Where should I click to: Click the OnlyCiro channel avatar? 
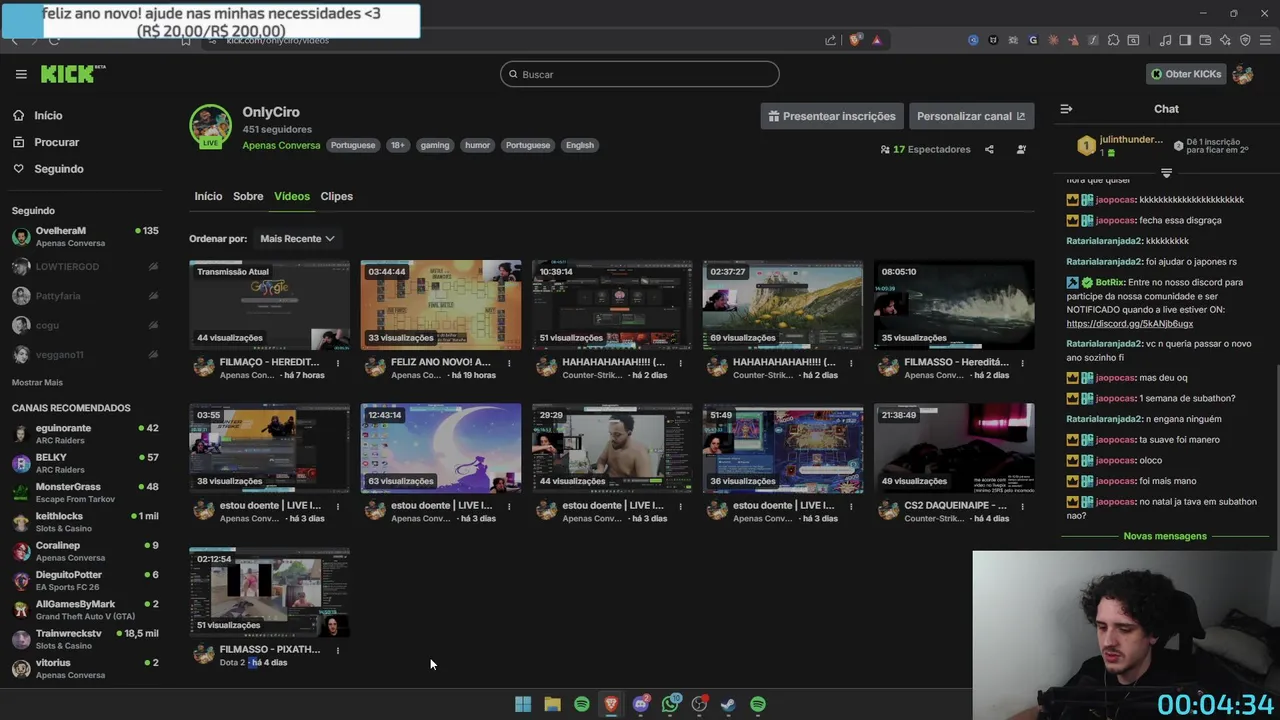point(210,126)
